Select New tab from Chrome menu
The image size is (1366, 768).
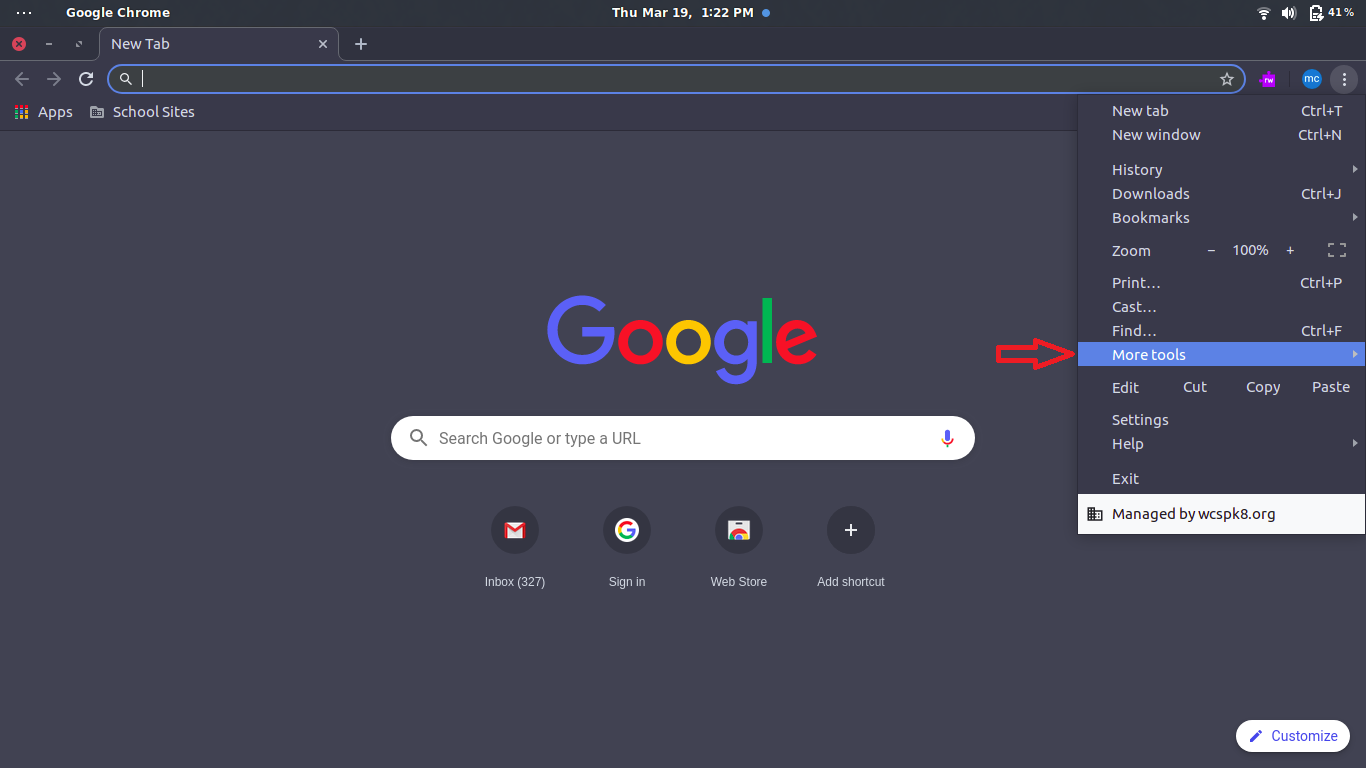tap(1221, 111)
